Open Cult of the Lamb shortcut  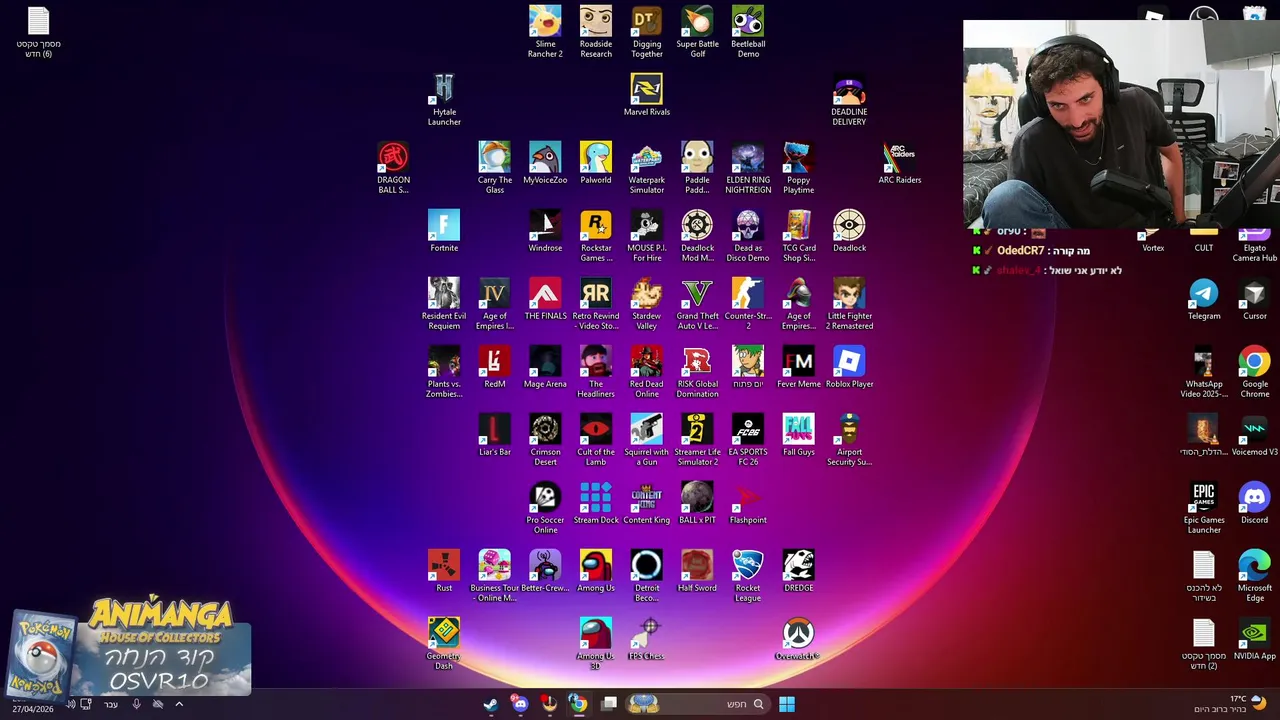pos(596,440)
